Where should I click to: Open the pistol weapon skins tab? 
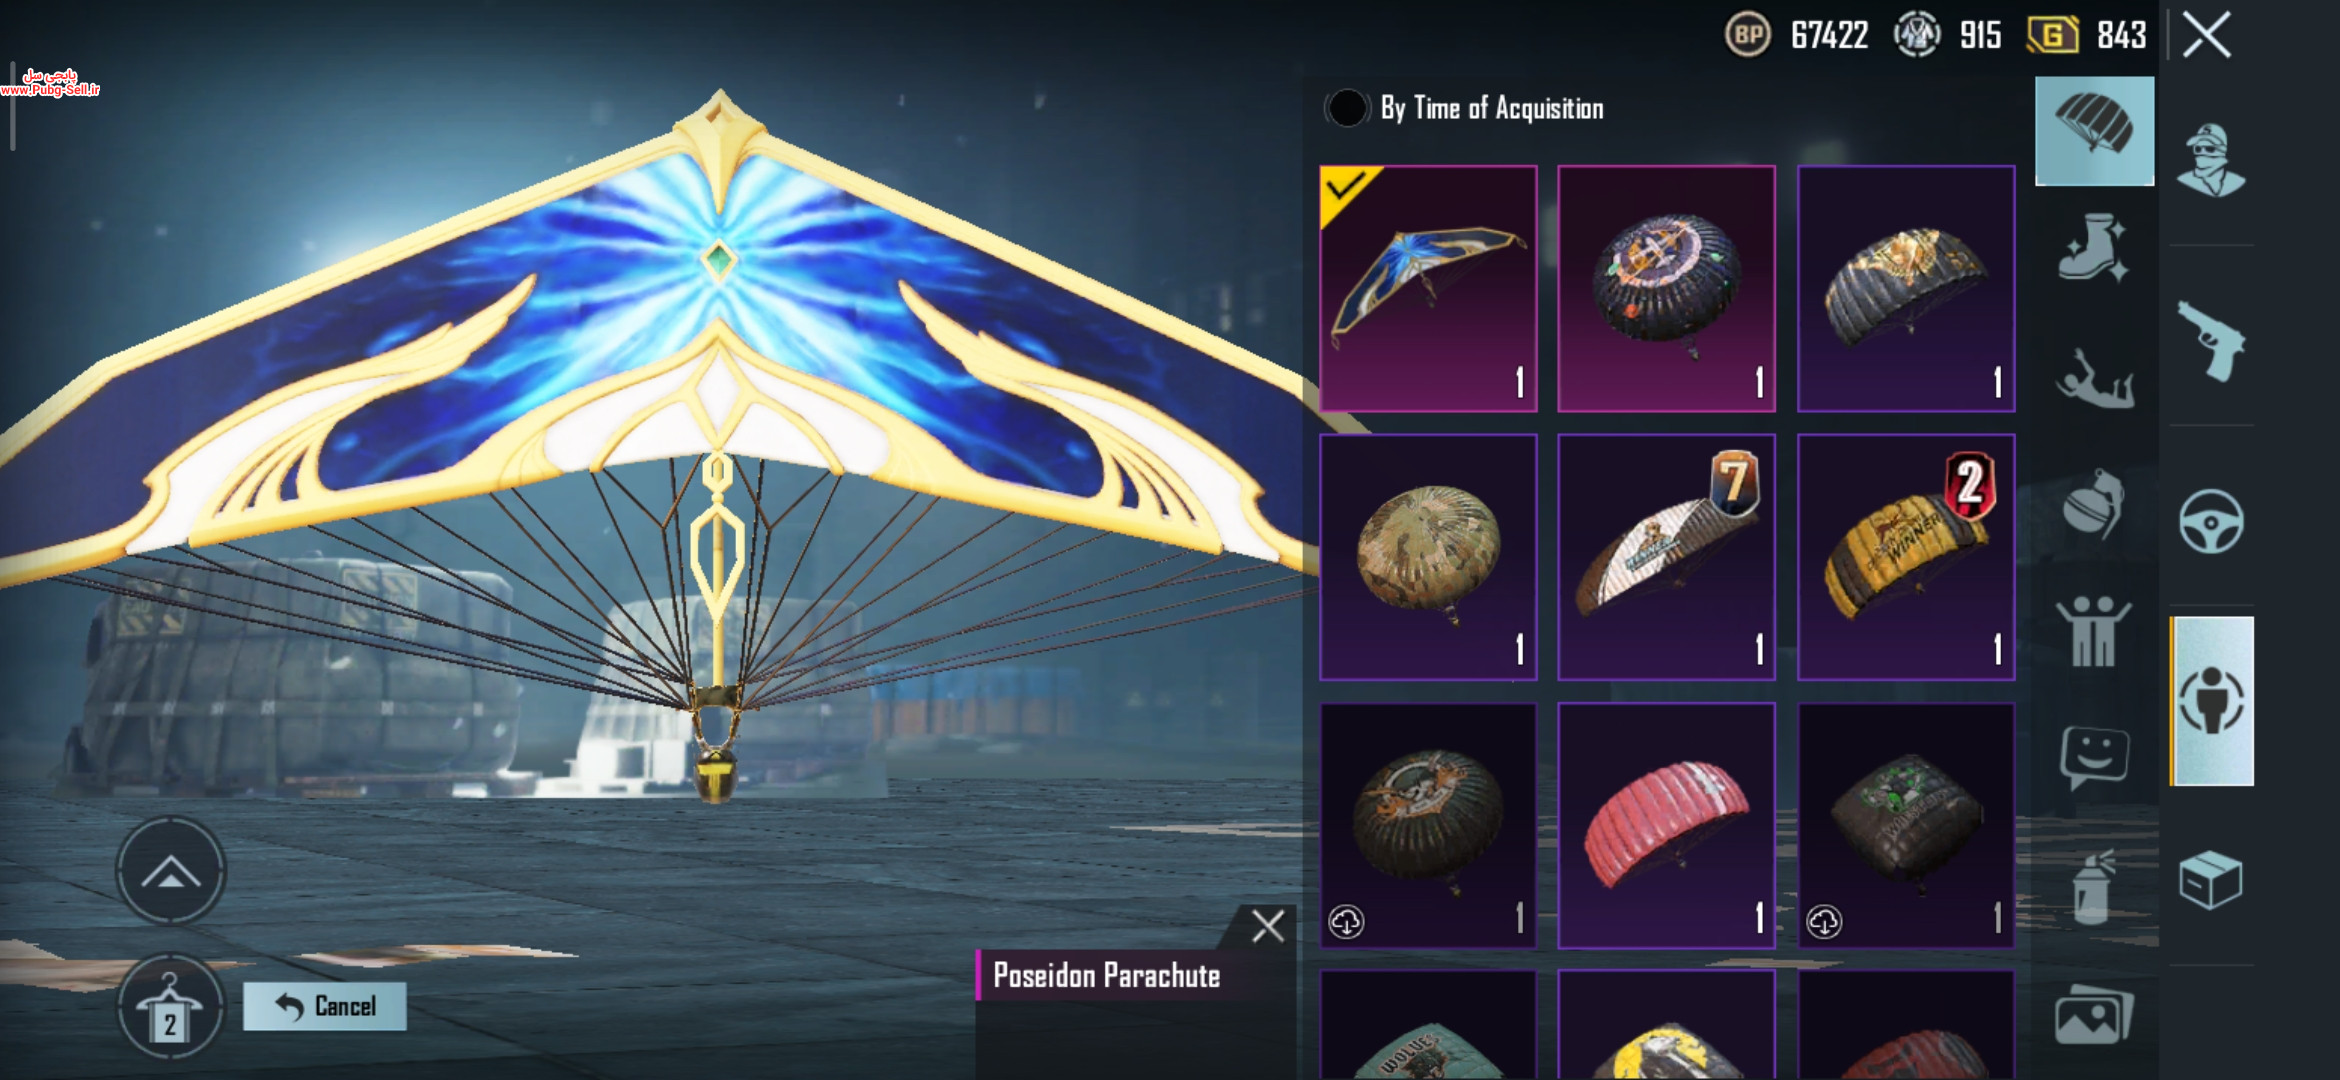(x=2212, y=340)
